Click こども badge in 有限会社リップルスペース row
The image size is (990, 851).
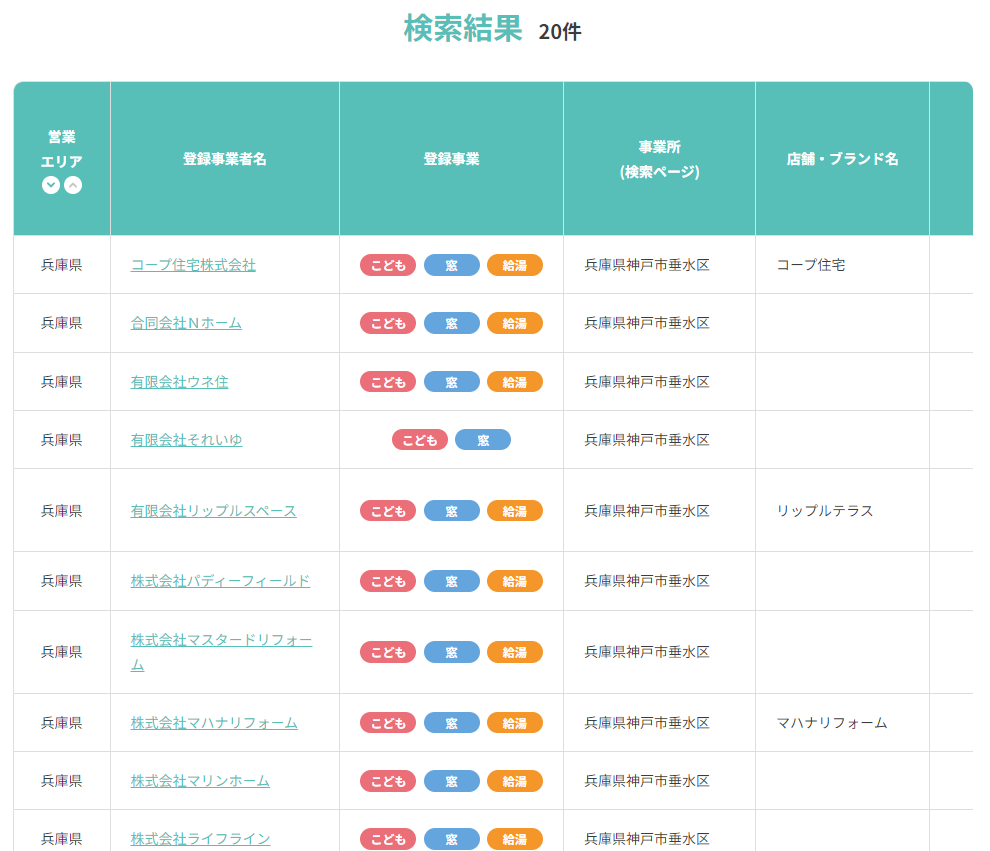(x=388, y=511)
